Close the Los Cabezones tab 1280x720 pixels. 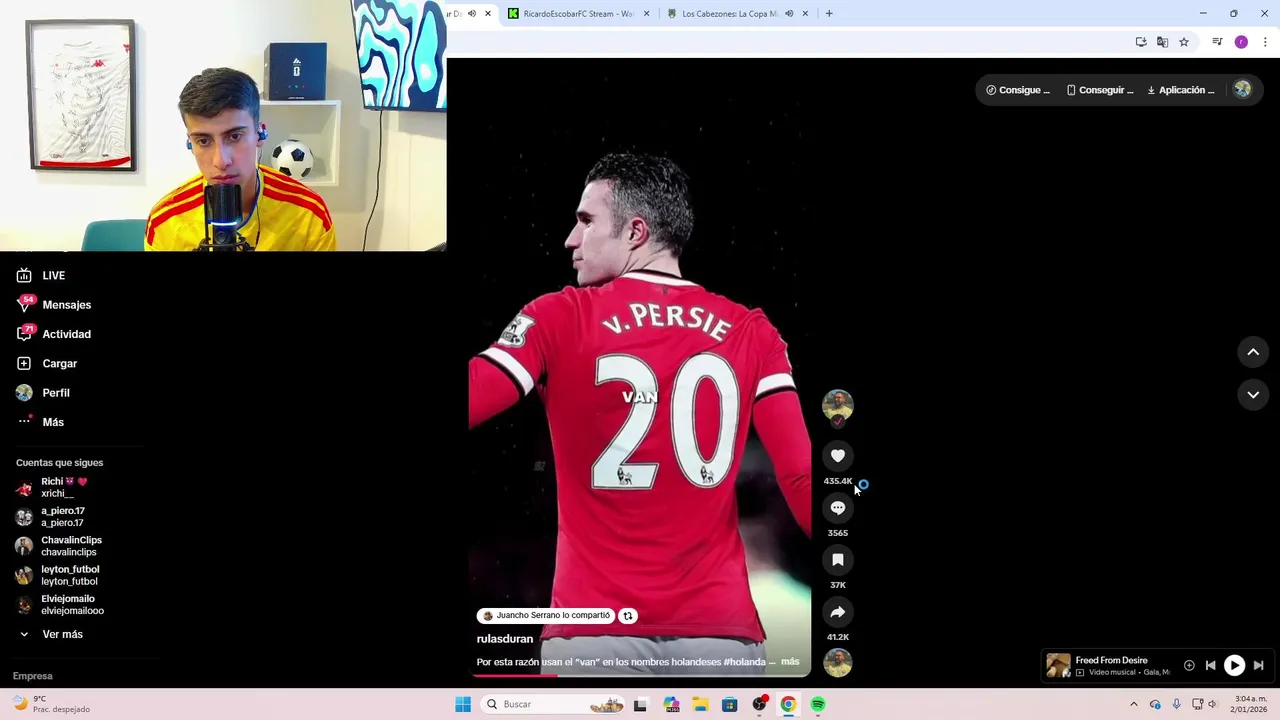click(805, 14)
